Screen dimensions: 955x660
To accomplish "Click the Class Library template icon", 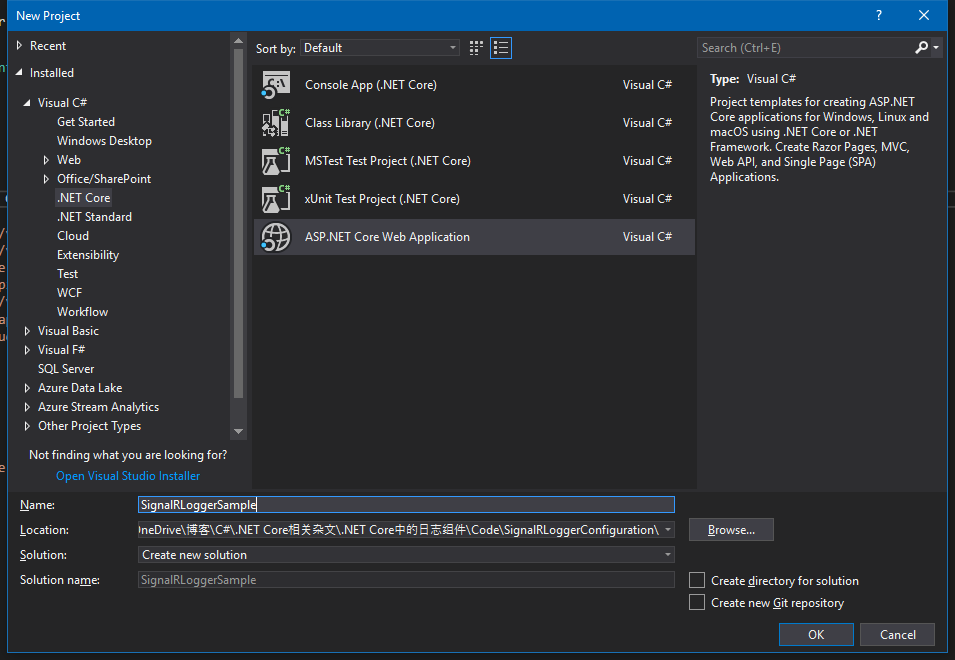I will coord(276,123).
